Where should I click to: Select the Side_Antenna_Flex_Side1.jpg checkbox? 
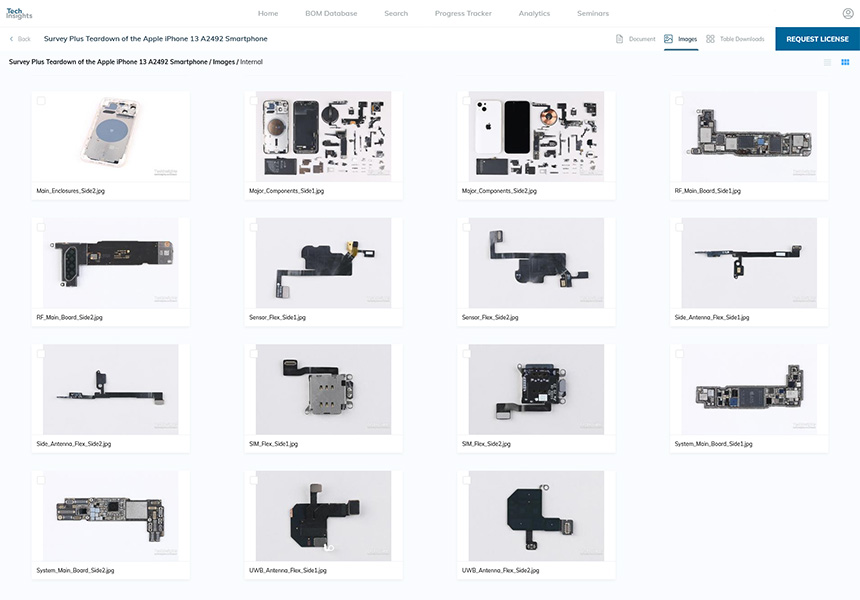[x=679, y=227]
